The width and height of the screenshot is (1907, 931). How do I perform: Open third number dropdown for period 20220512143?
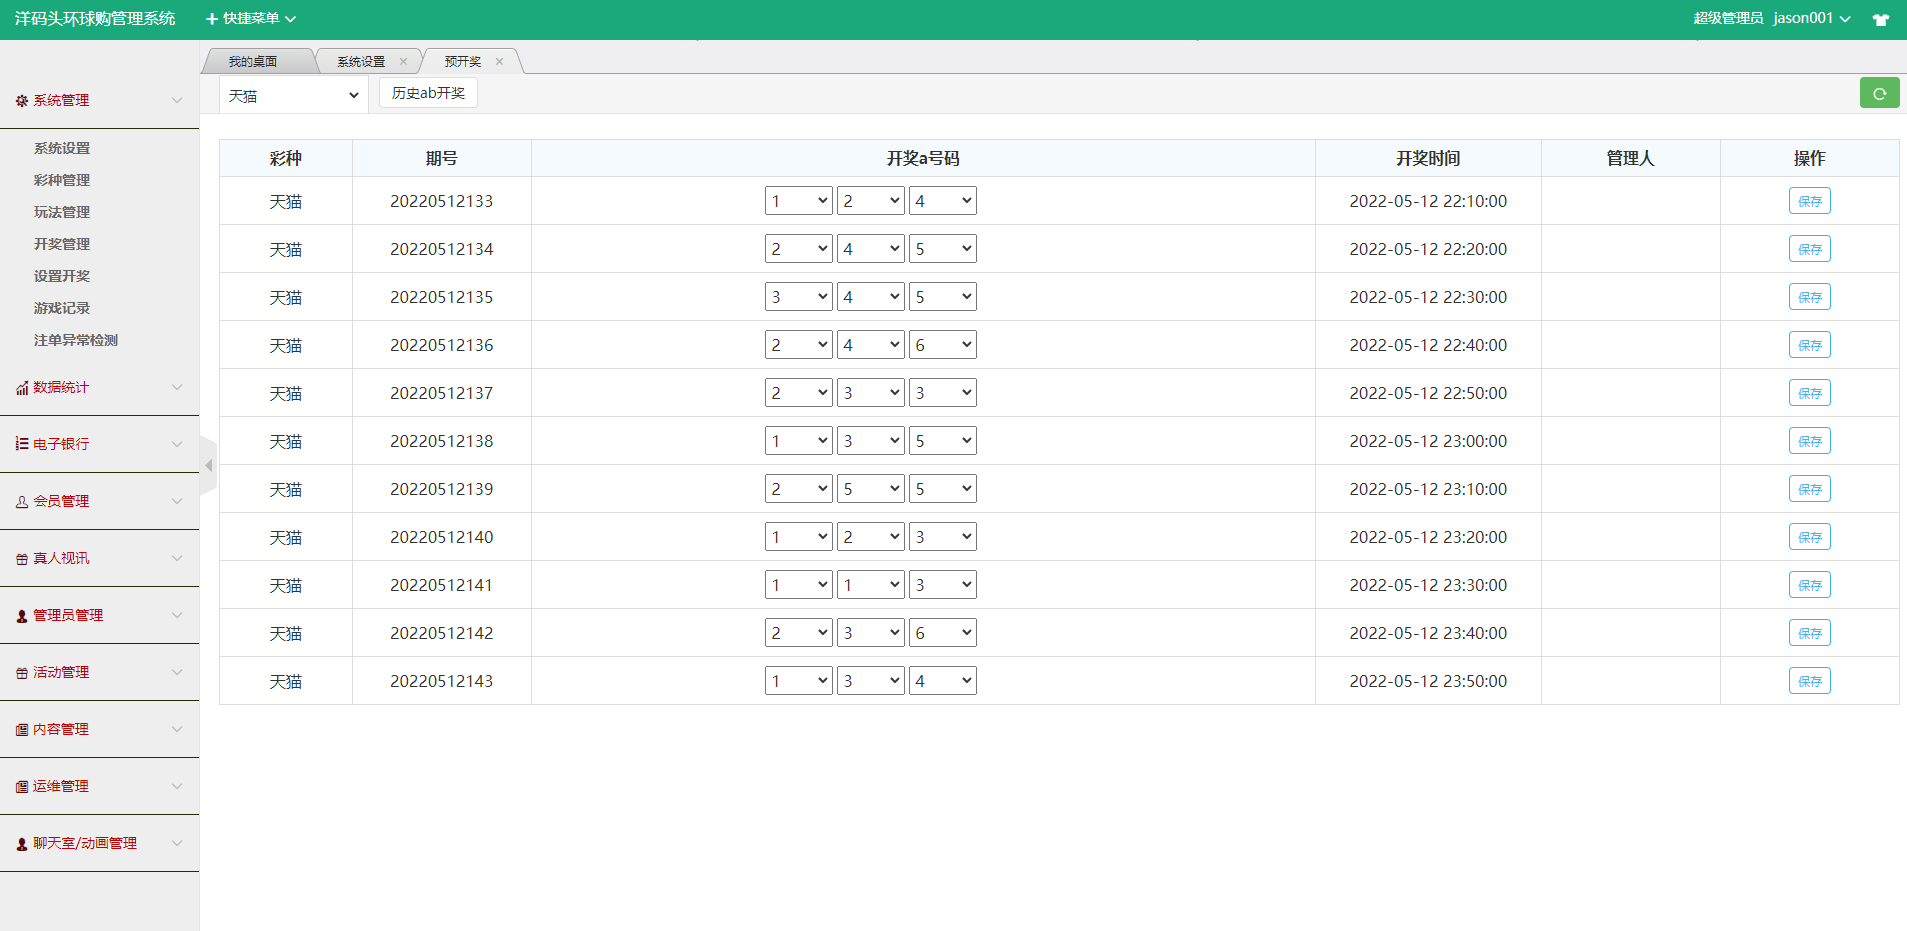tap(942, 681)
